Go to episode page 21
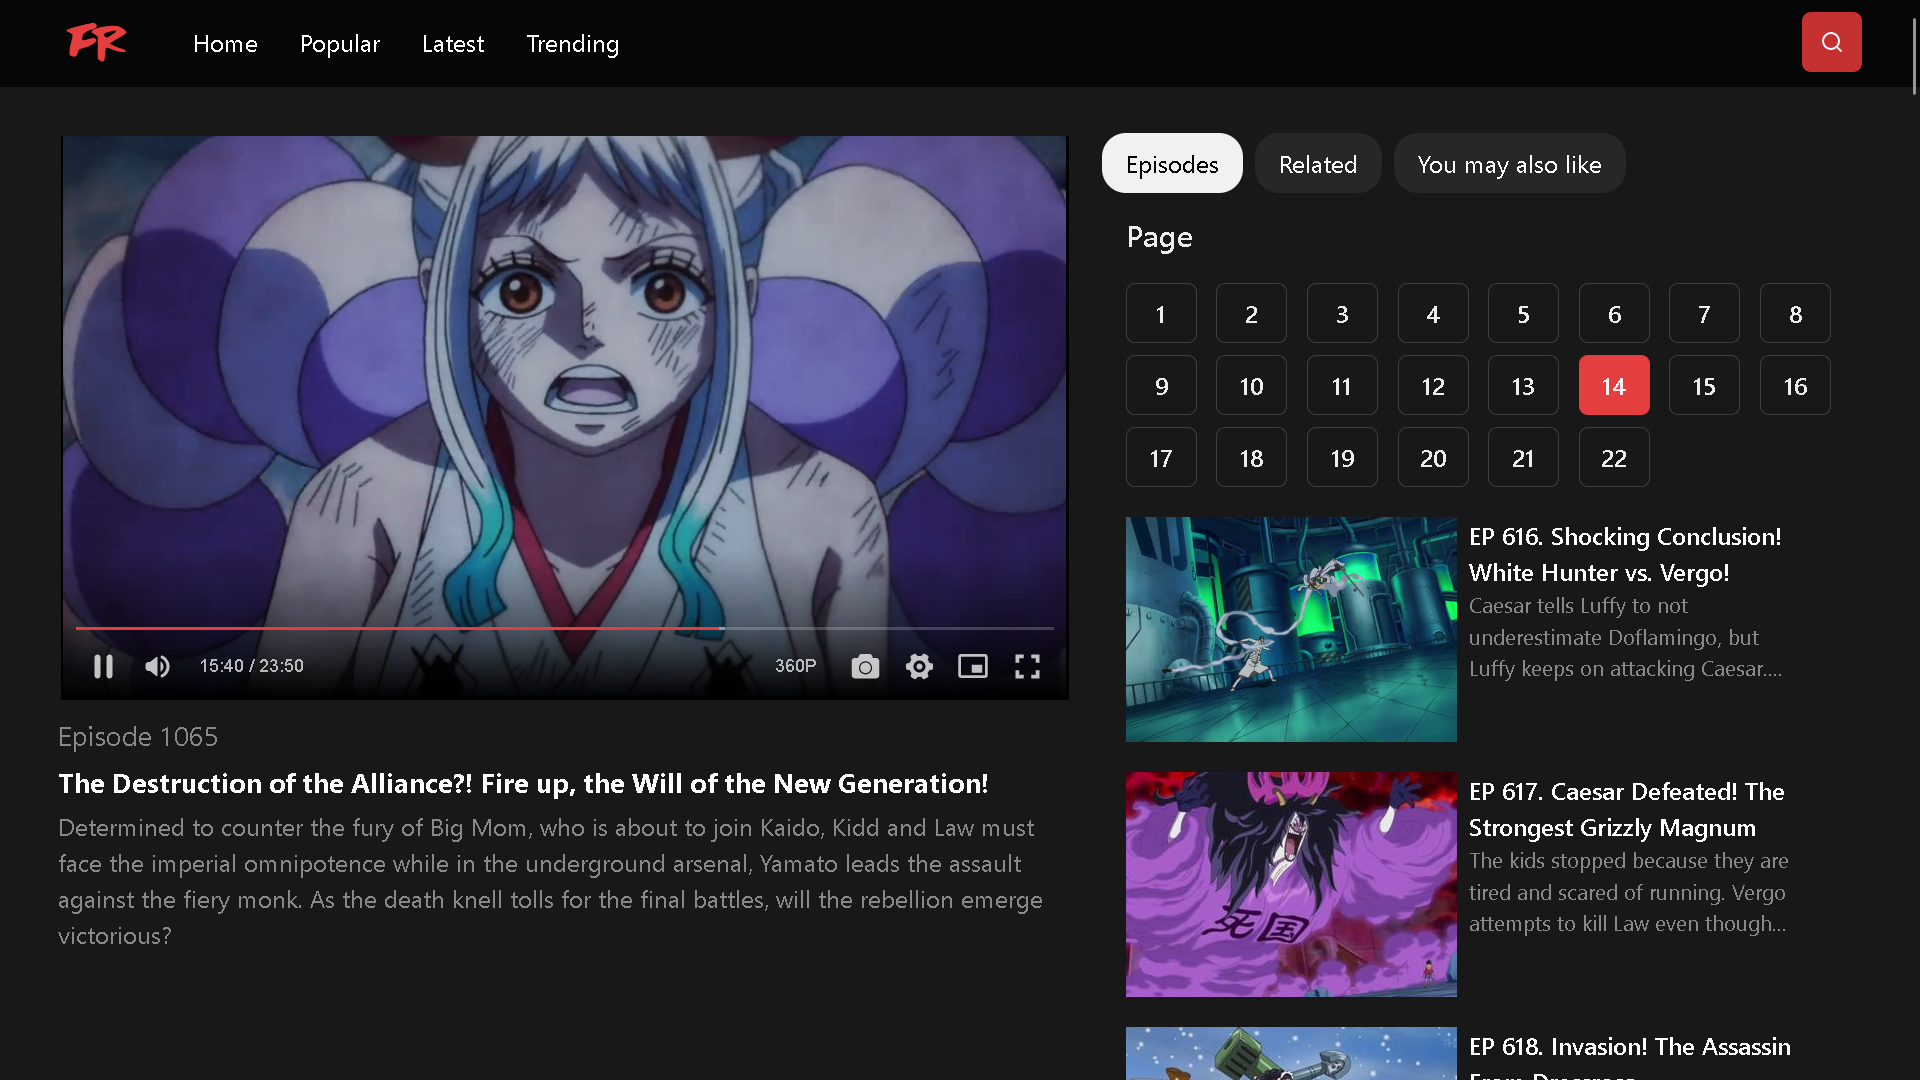 coord(1523,458)
